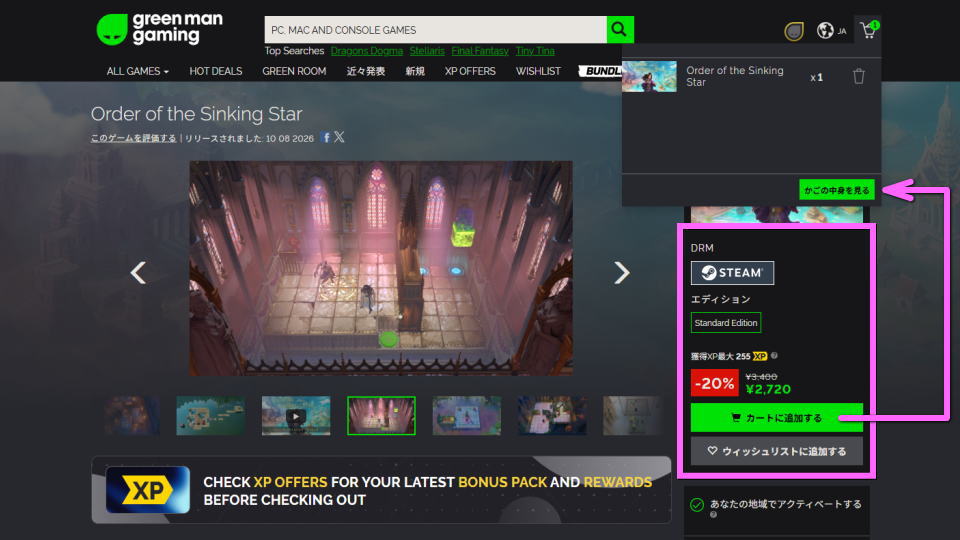Open the globe language selector

pos(825,30)
